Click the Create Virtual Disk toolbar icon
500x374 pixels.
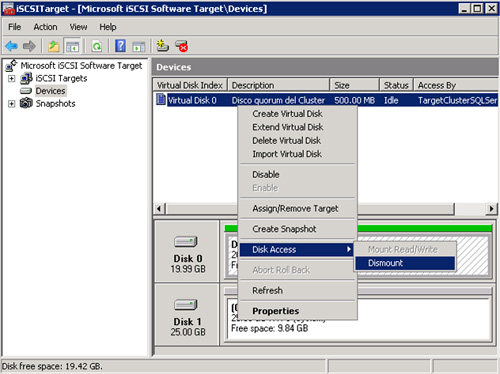click(163, 46)
